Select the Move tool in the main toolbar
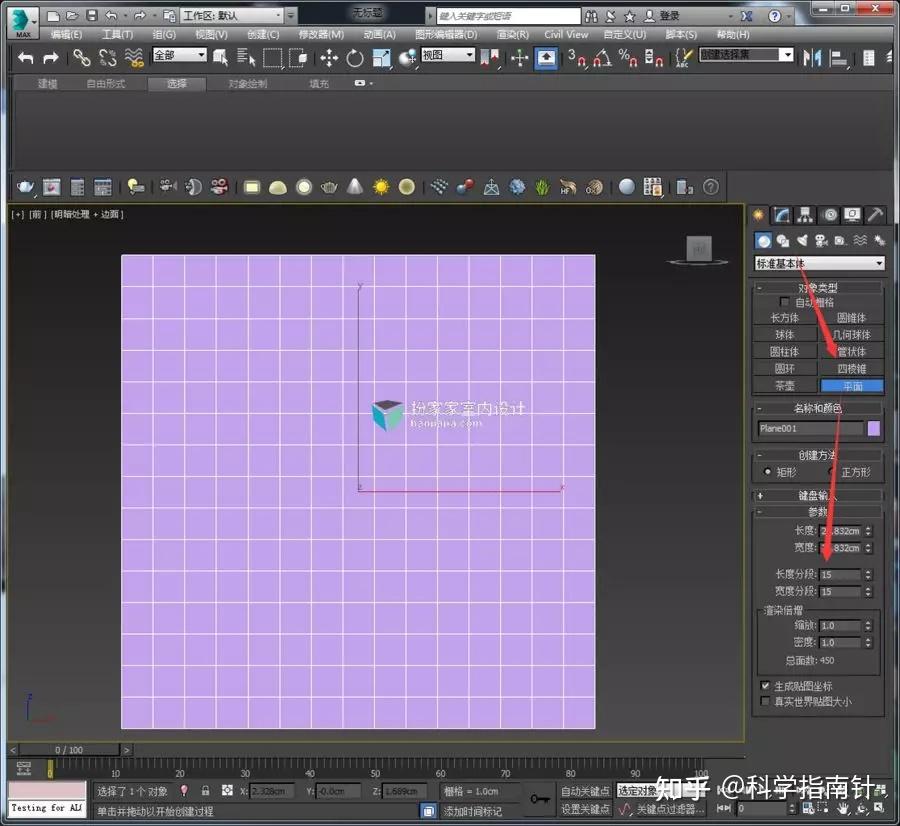 click(327, 60)
